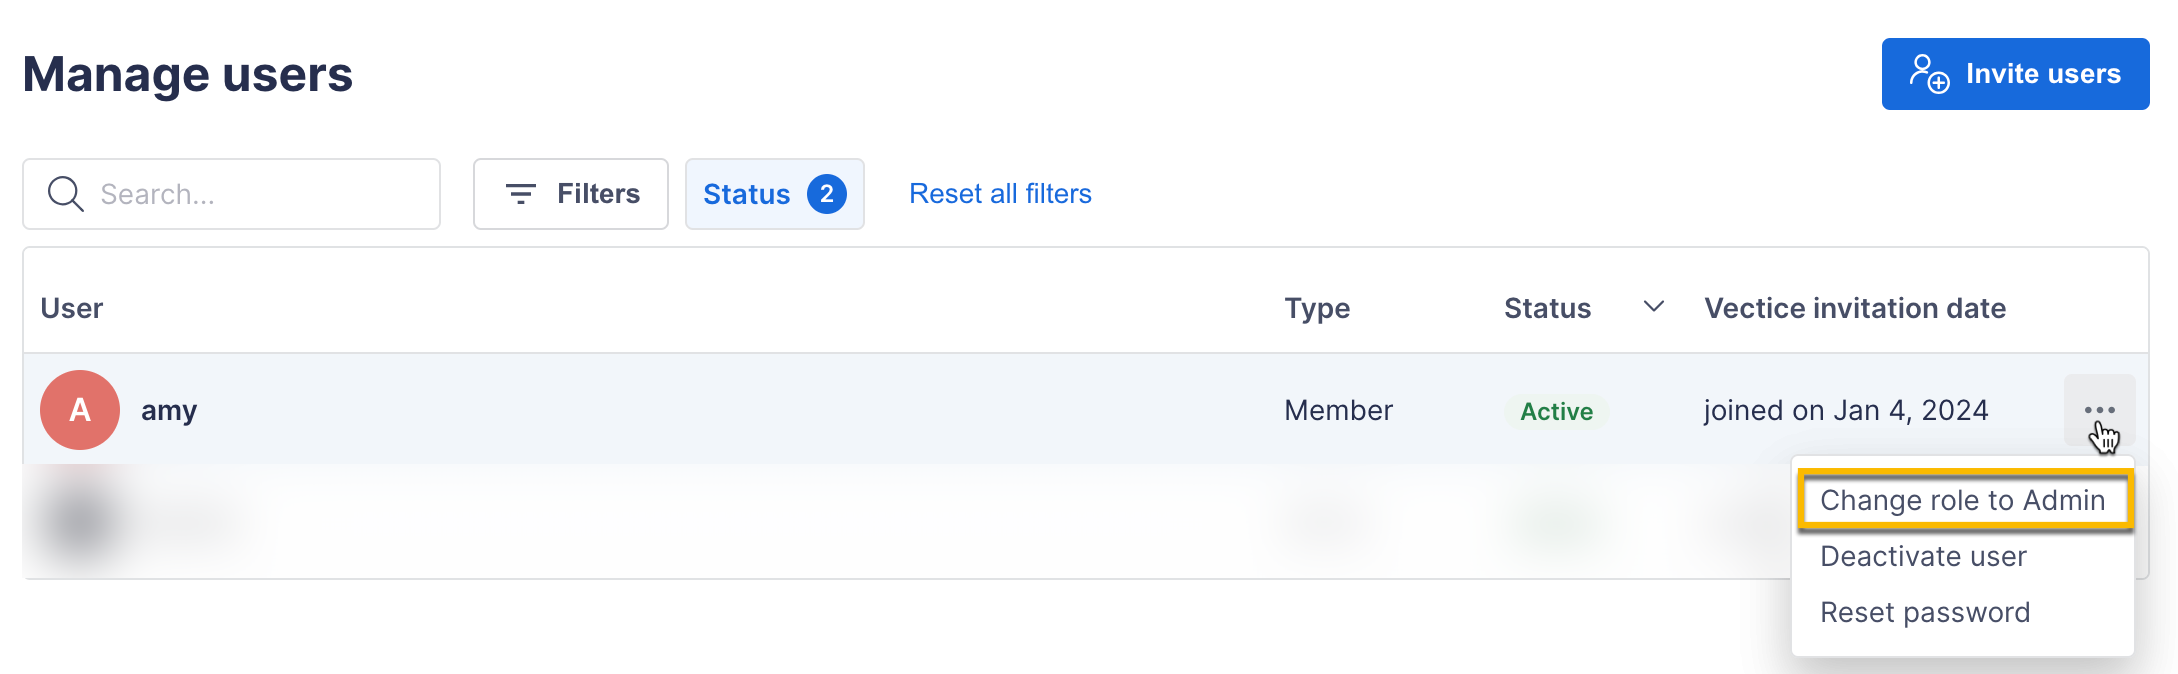Choose Deactivate user from menu

click(1922, 556)
